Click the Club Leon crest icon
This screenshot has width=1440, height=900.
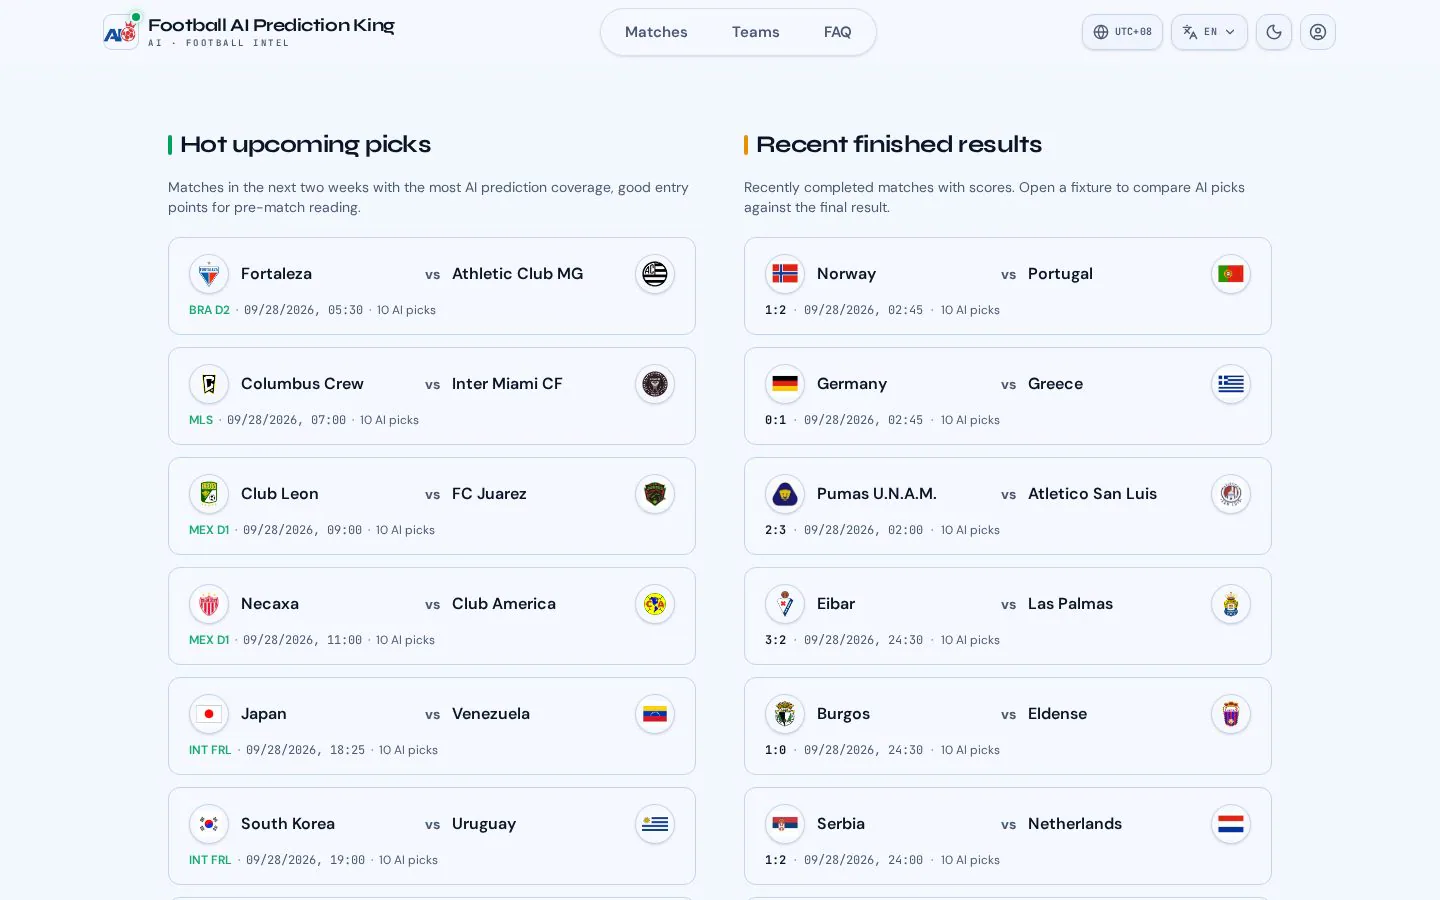coord(209,494)
